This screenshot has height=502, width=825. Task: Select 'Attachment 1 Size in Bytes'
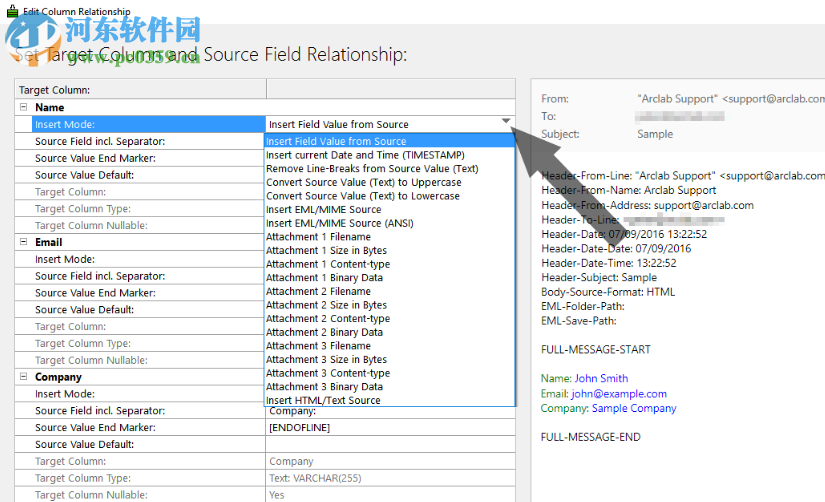[389, 250]
